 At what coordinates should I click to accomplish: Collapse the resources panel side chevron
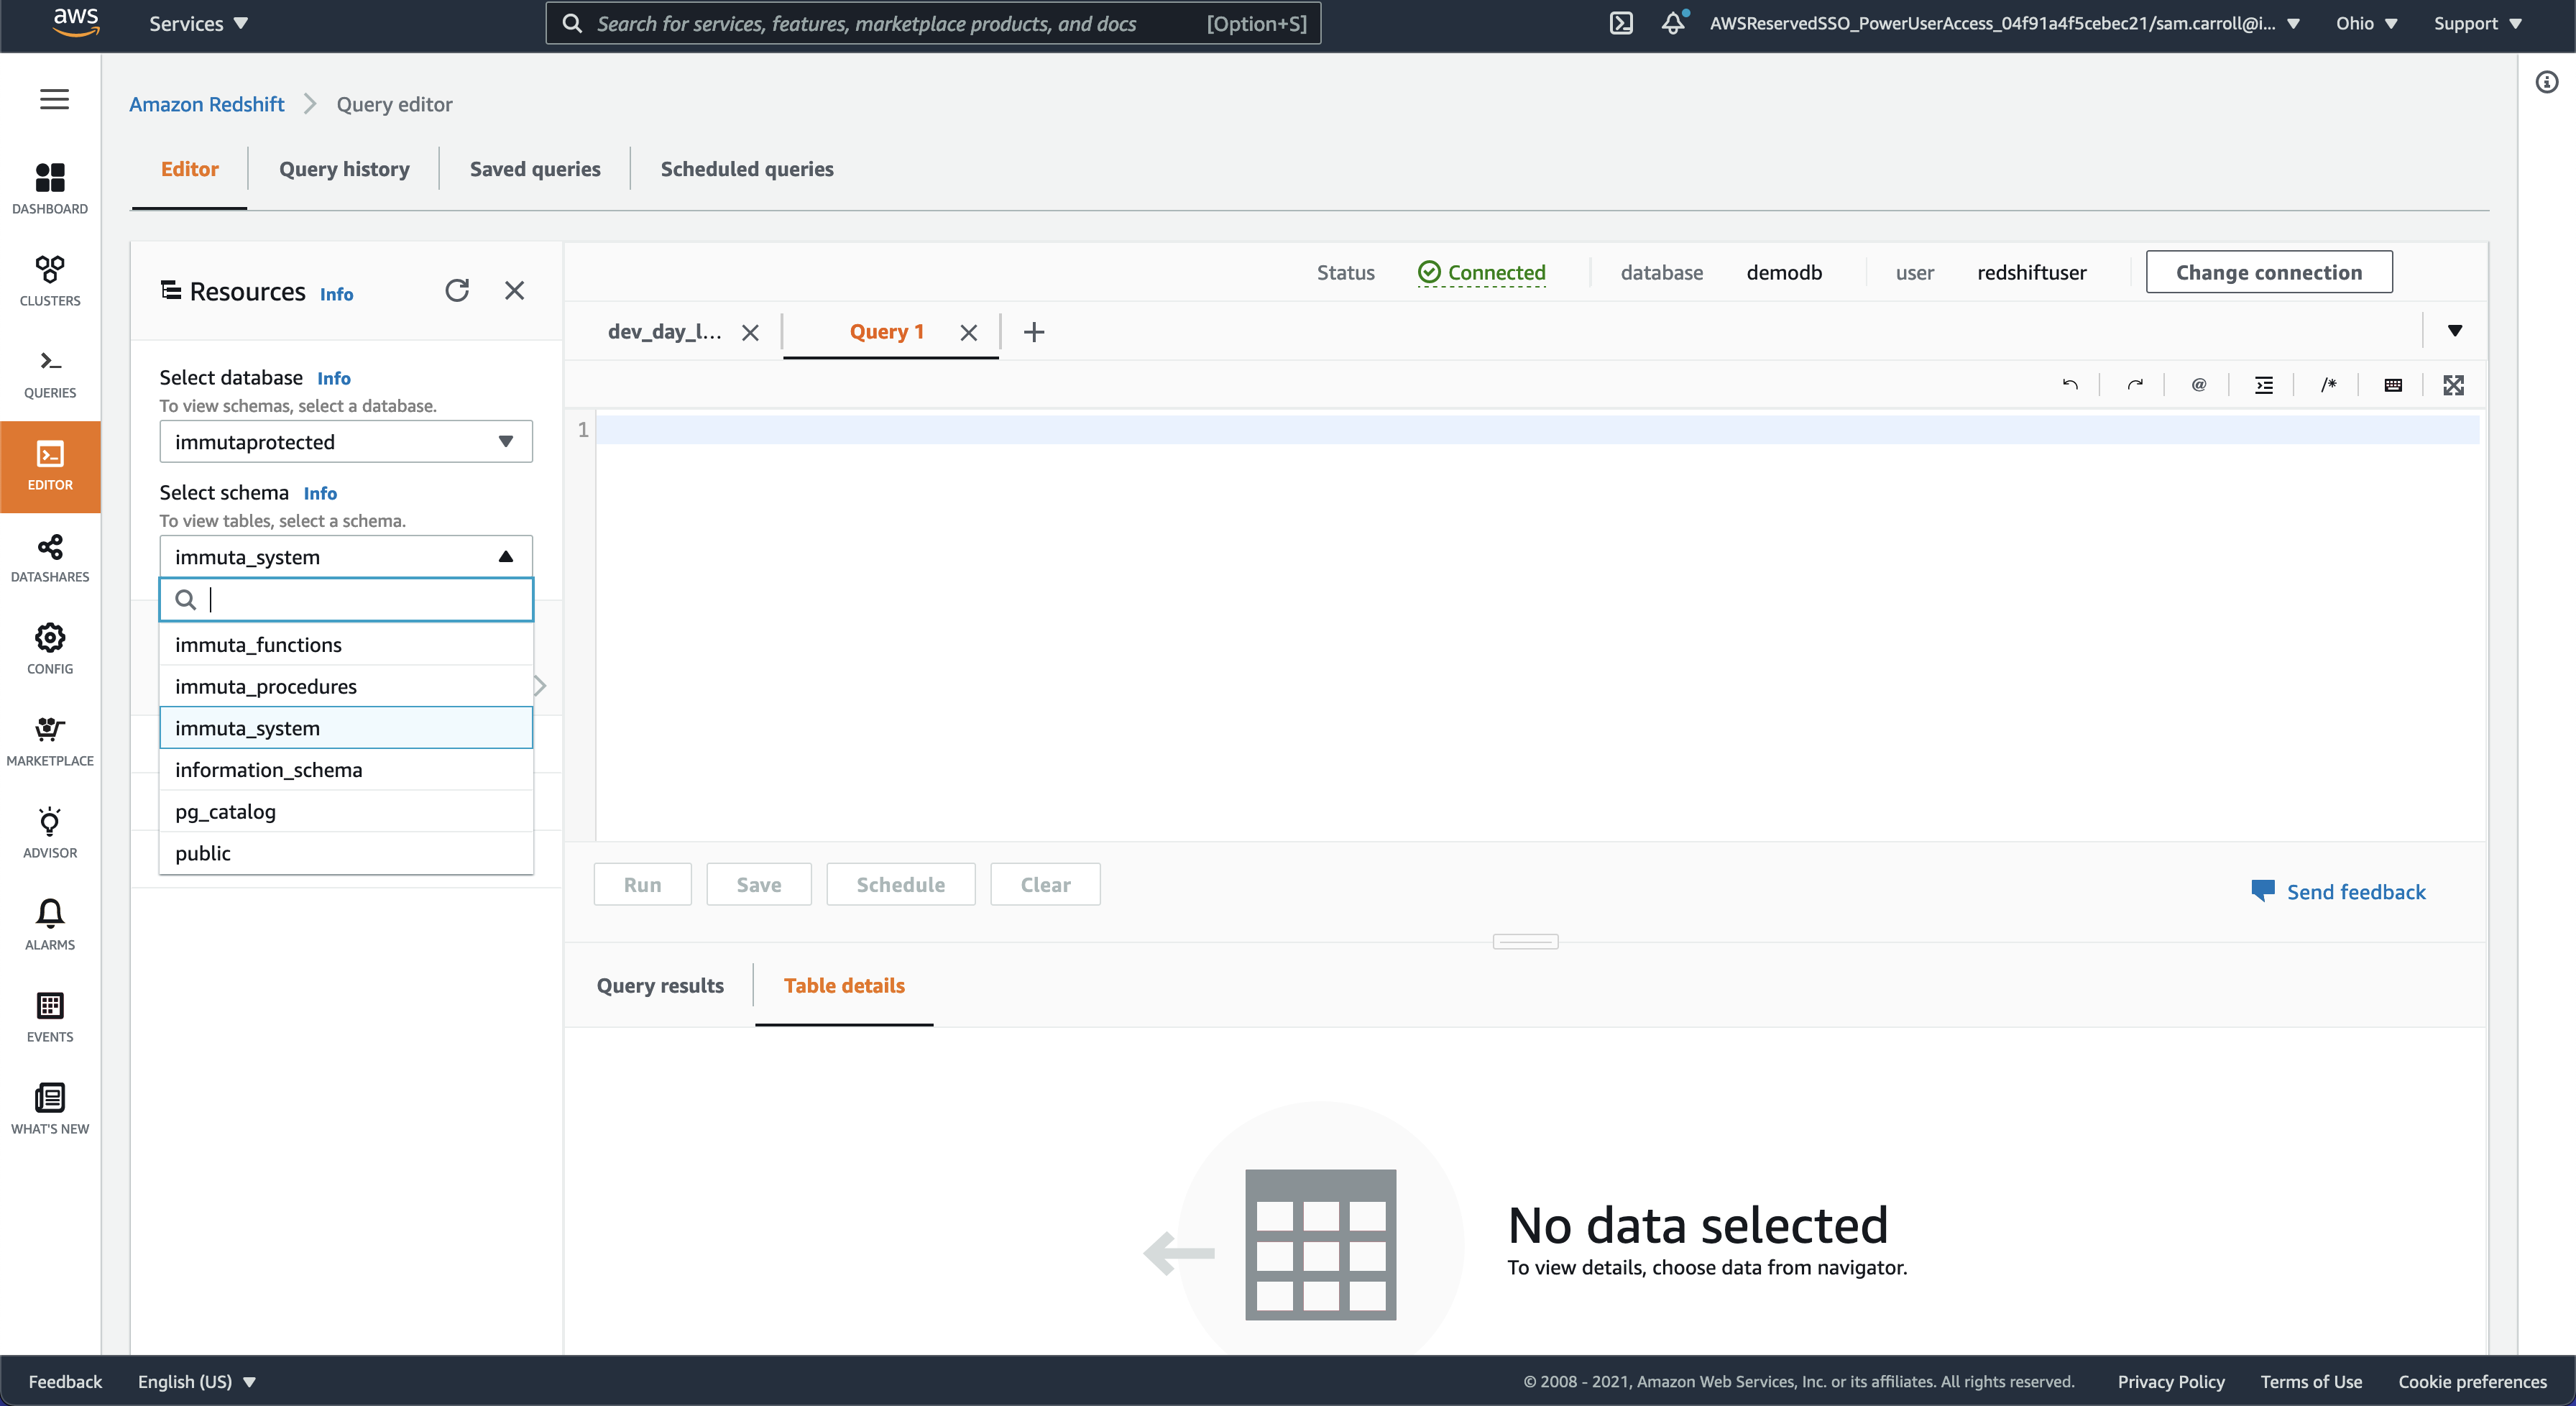(x=540, y=686)
